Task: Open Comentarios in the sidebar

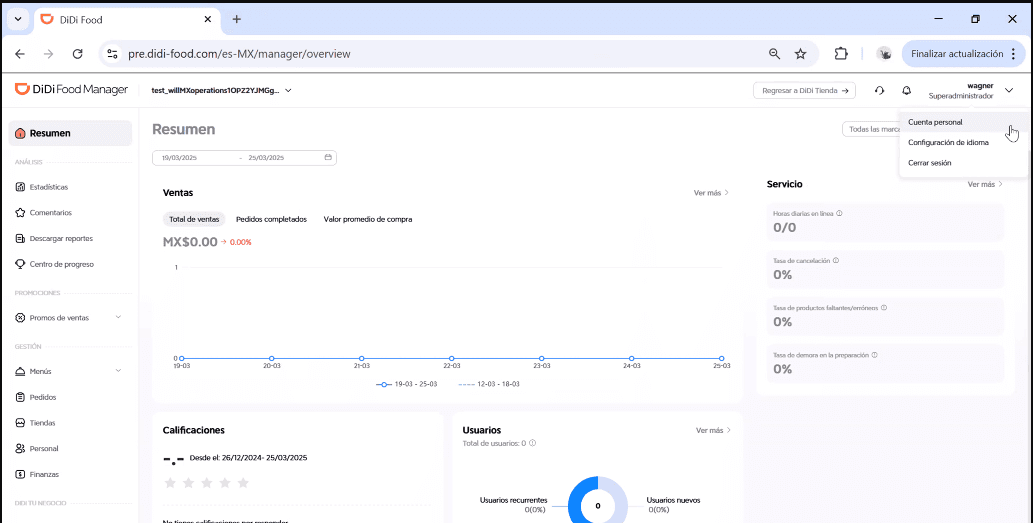Action: coord(50,213)
